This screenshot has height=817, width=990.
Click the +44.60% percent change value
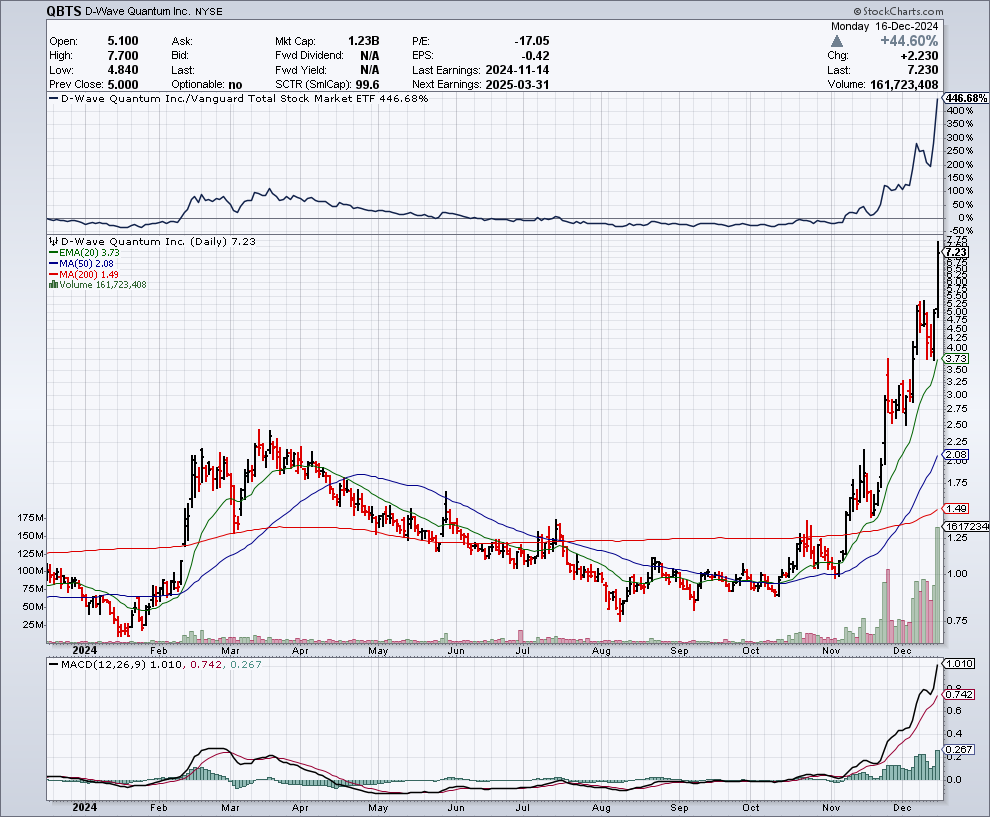click(x=909, y=41)
